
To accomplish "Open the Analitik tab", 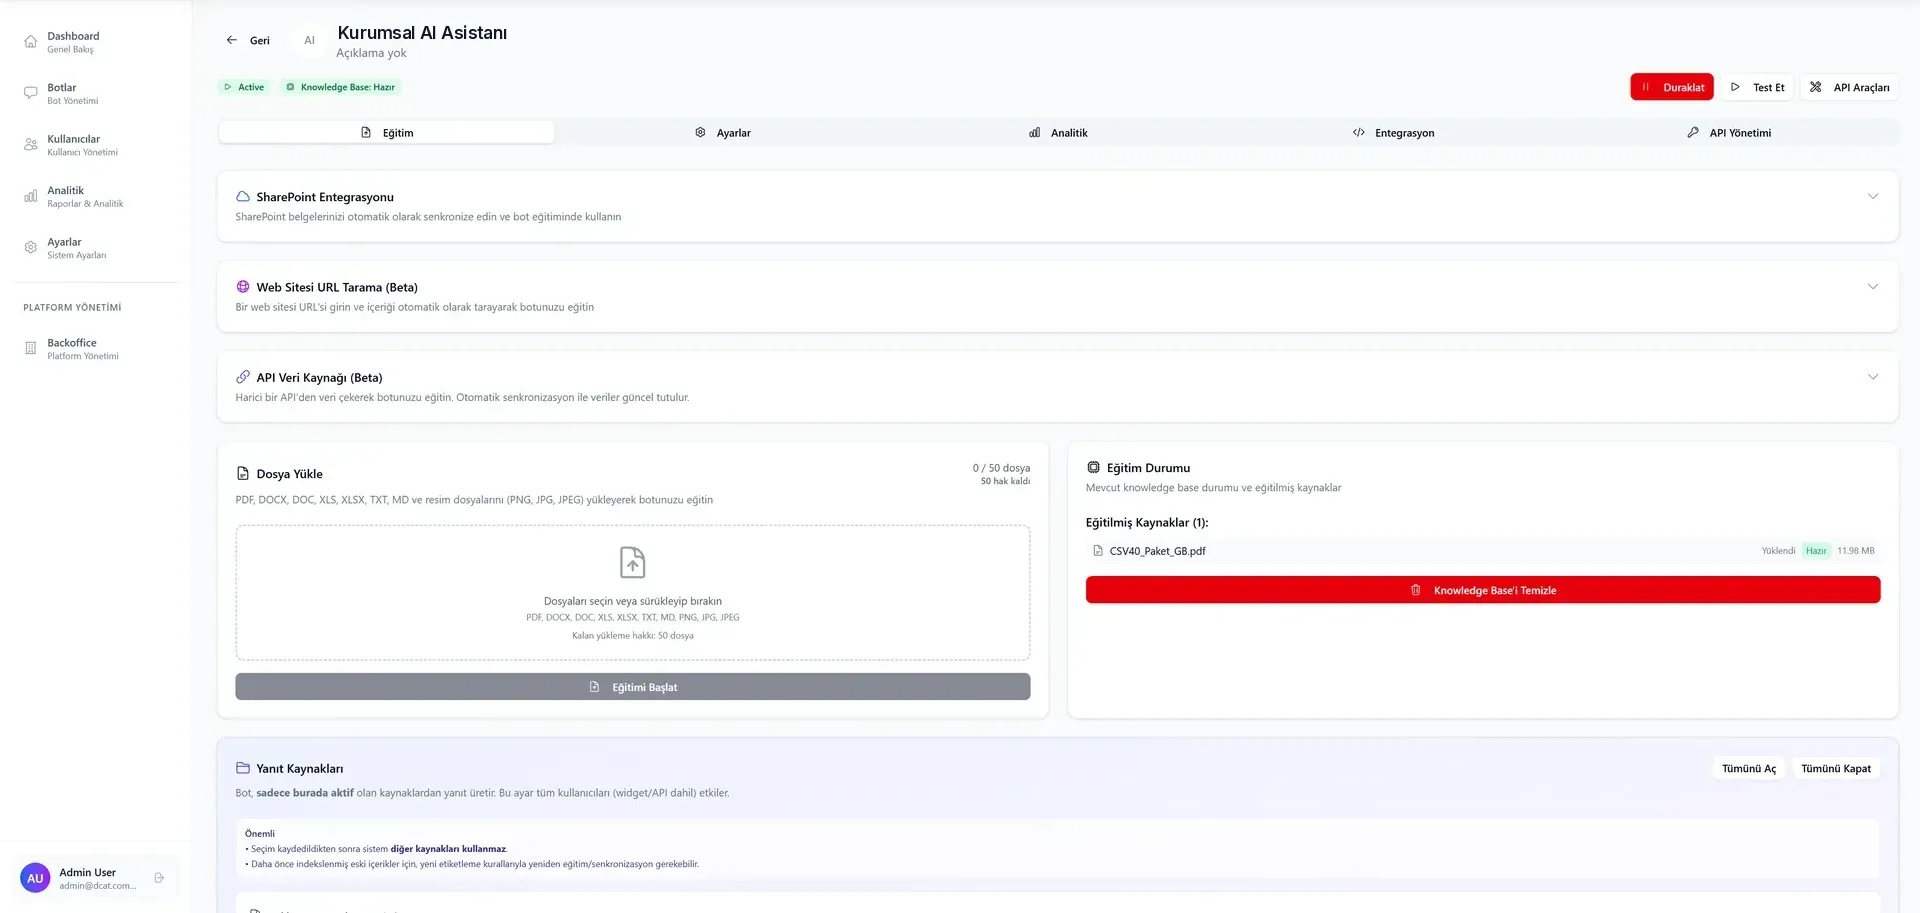I will 1058,132.
